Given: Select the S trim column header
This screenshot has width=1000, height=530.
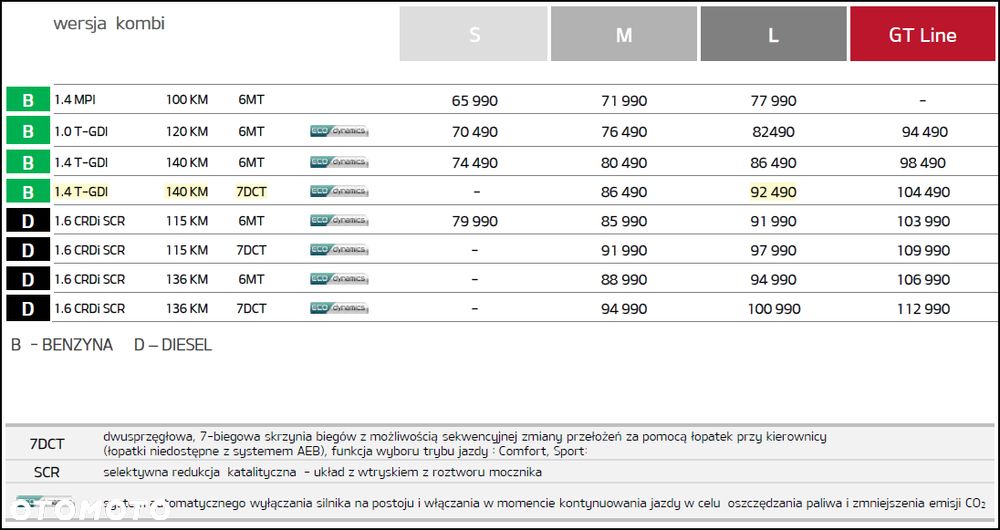Looking at the screenshot, I should pyautogui.click(x=474, y=35).
